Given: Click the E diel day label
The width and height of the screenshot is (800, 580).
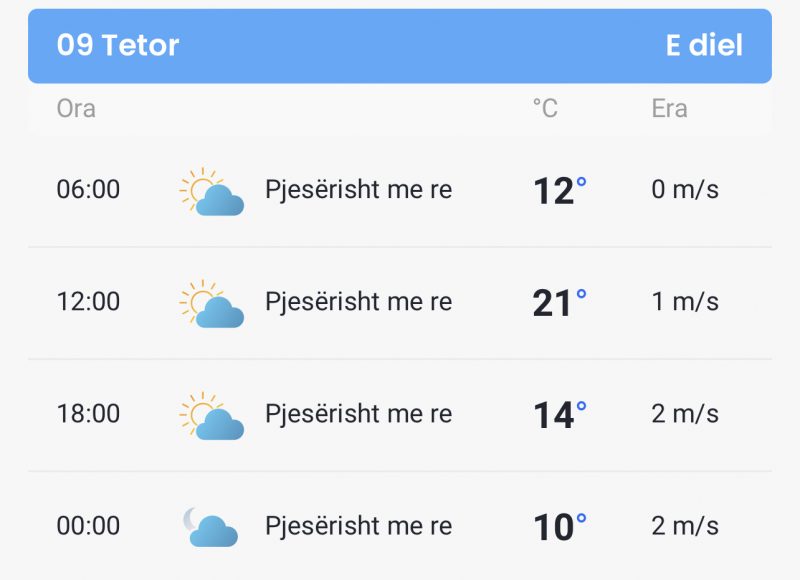Looking at the screenshot, I should click(x=704, y=45).
